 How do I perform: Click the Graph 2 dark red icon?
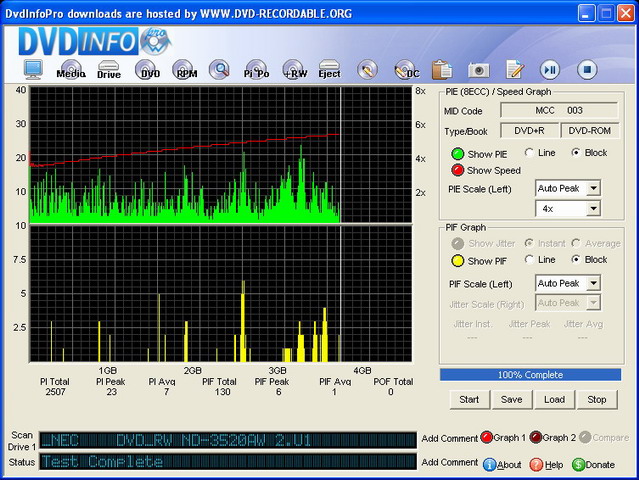[x=536, y=438]
